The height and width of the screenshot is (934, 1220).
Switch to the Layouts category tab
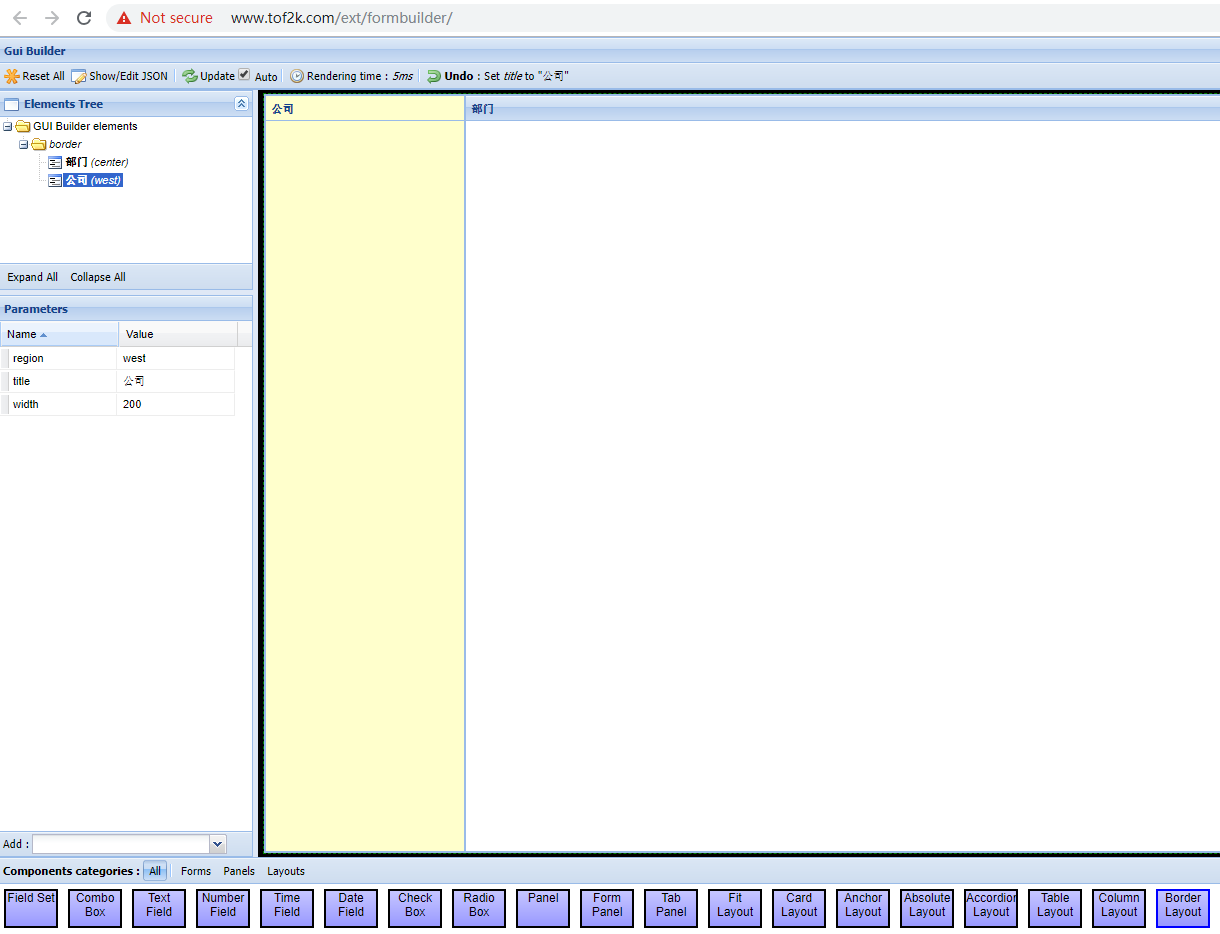coord(285,871)
